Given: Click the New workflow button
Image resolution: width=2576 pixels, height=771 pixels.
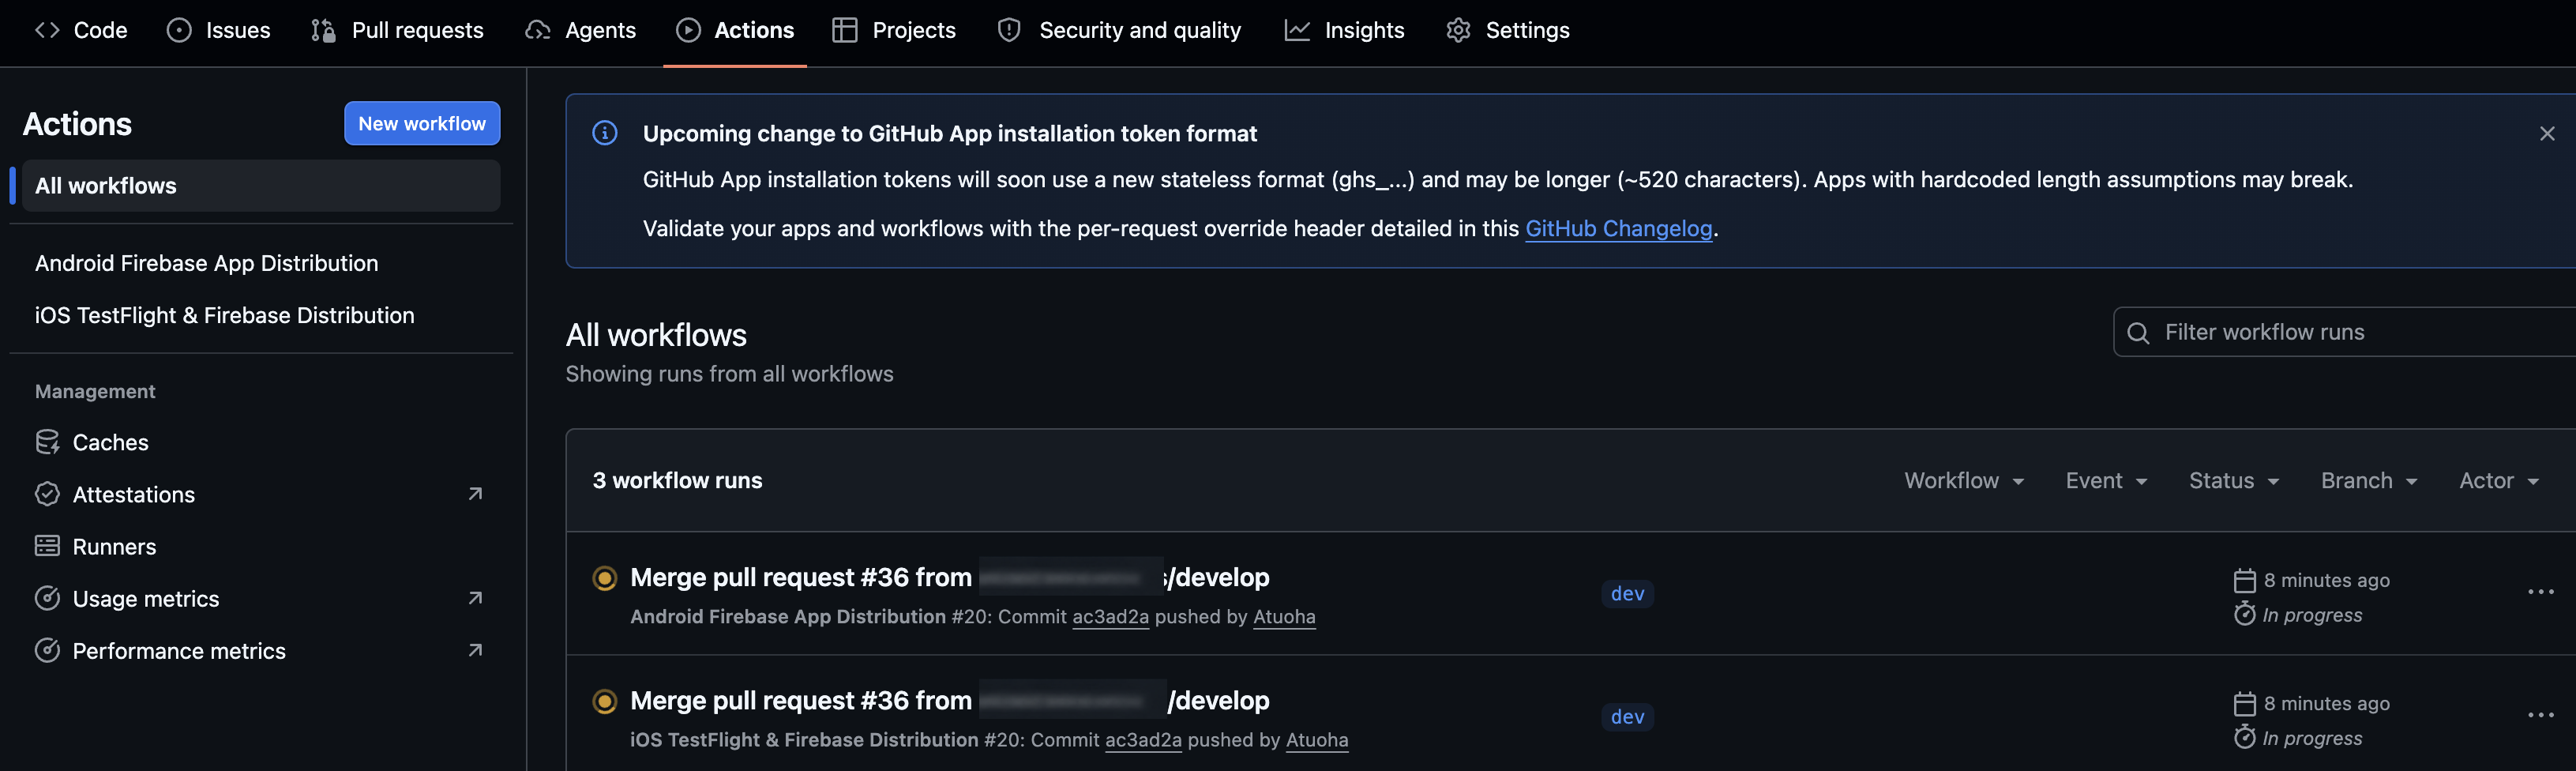Looking at the screenshot, I should (422, 123).
